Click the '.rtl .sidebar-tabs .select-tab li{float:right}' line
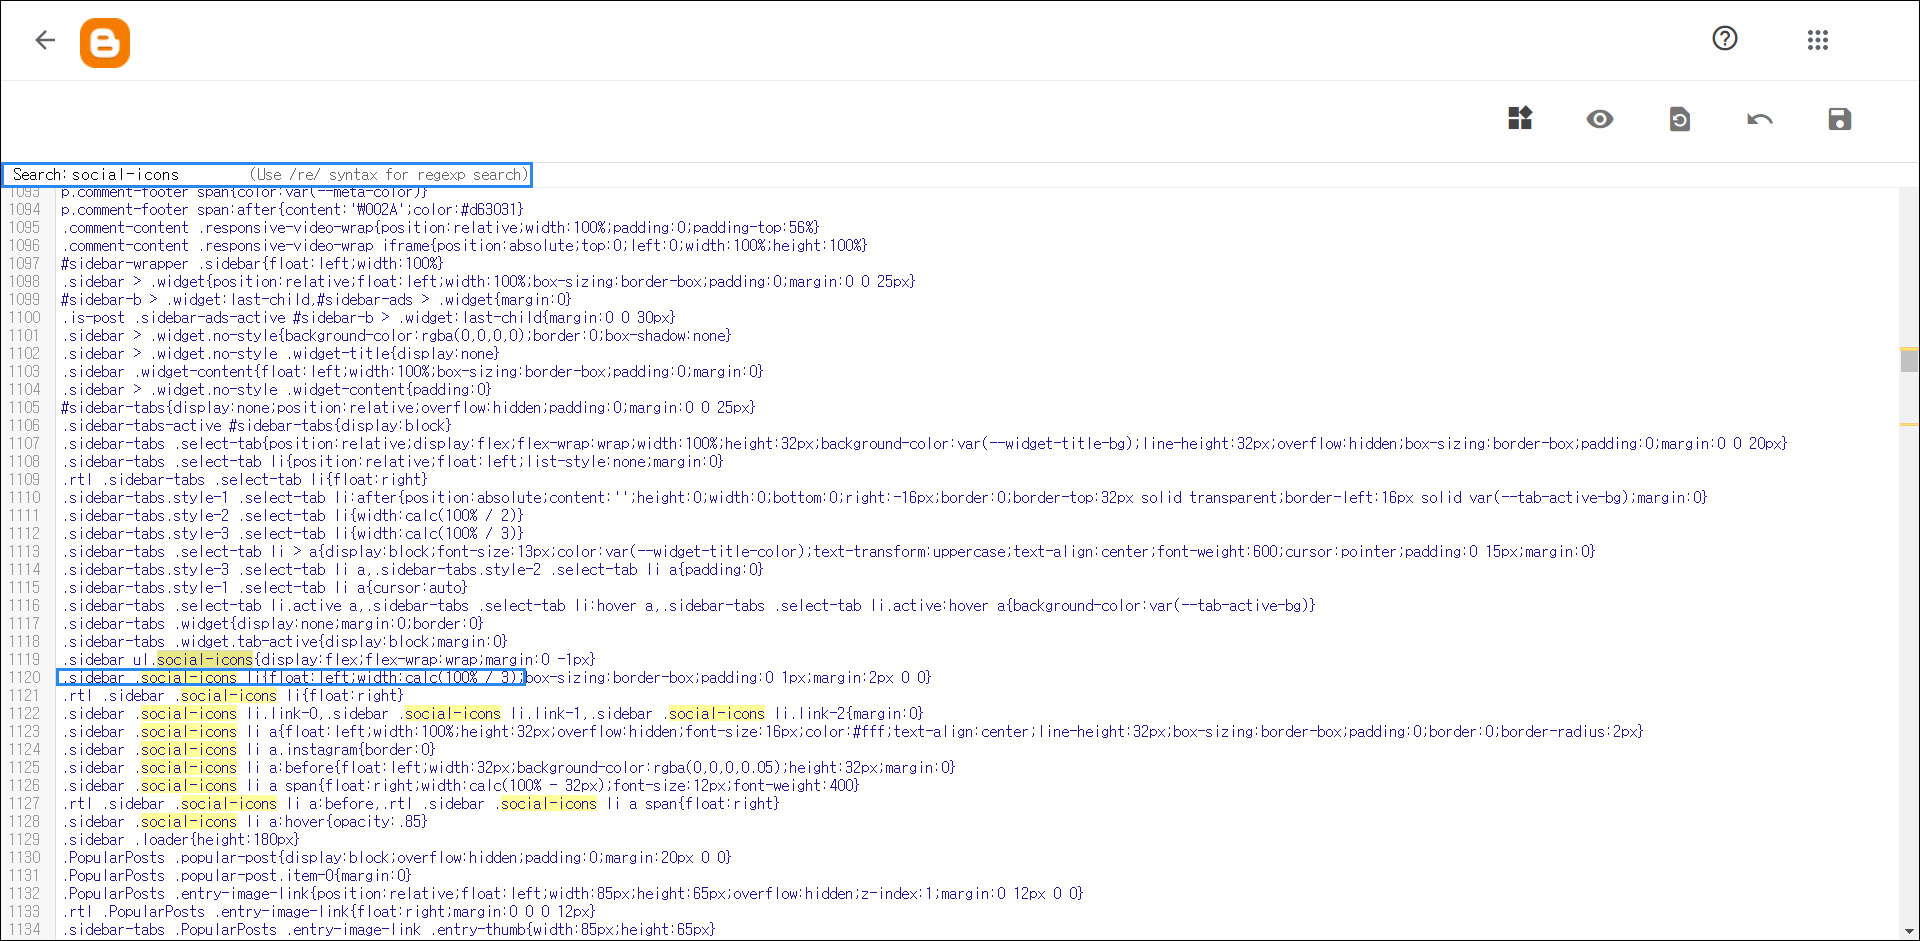The height and width of the screenshot is (941, 1920). [244, 479]
